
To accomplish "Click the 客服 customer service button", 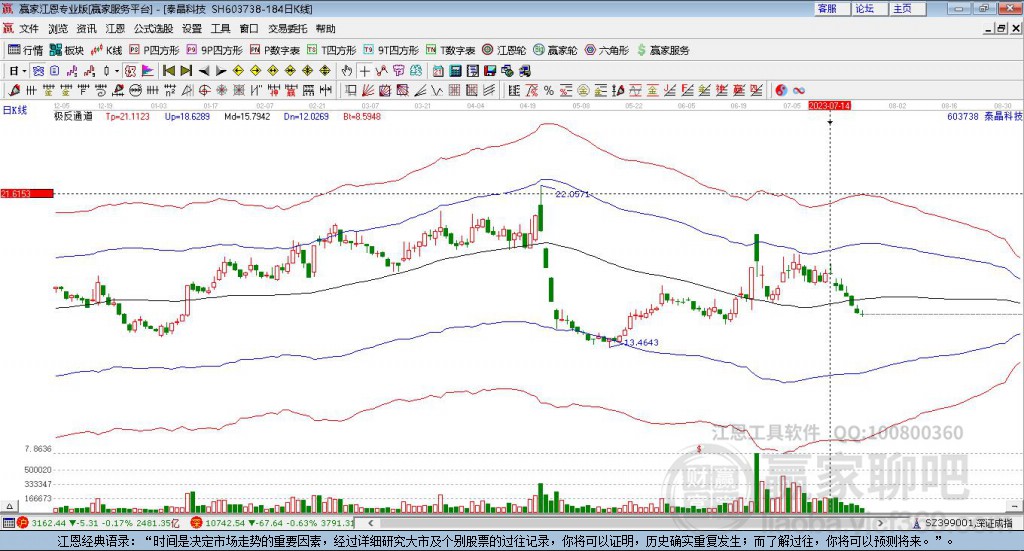I will coord(832,8).
